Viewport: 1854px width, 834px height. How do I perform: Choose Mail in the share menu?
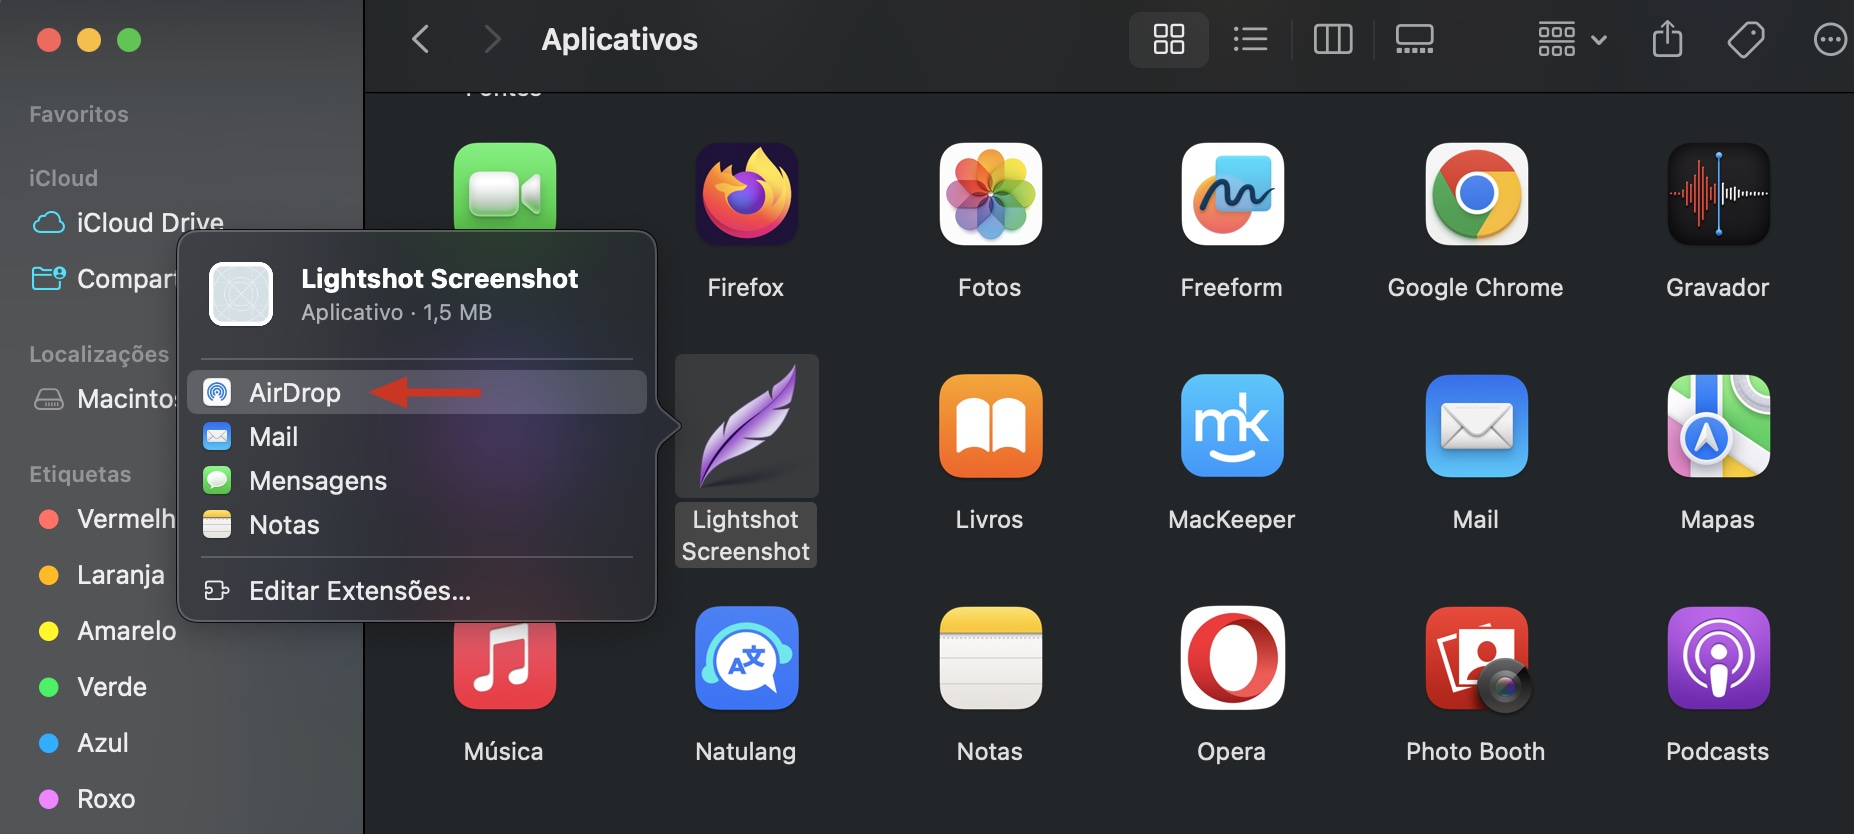(x=417, y=436)
